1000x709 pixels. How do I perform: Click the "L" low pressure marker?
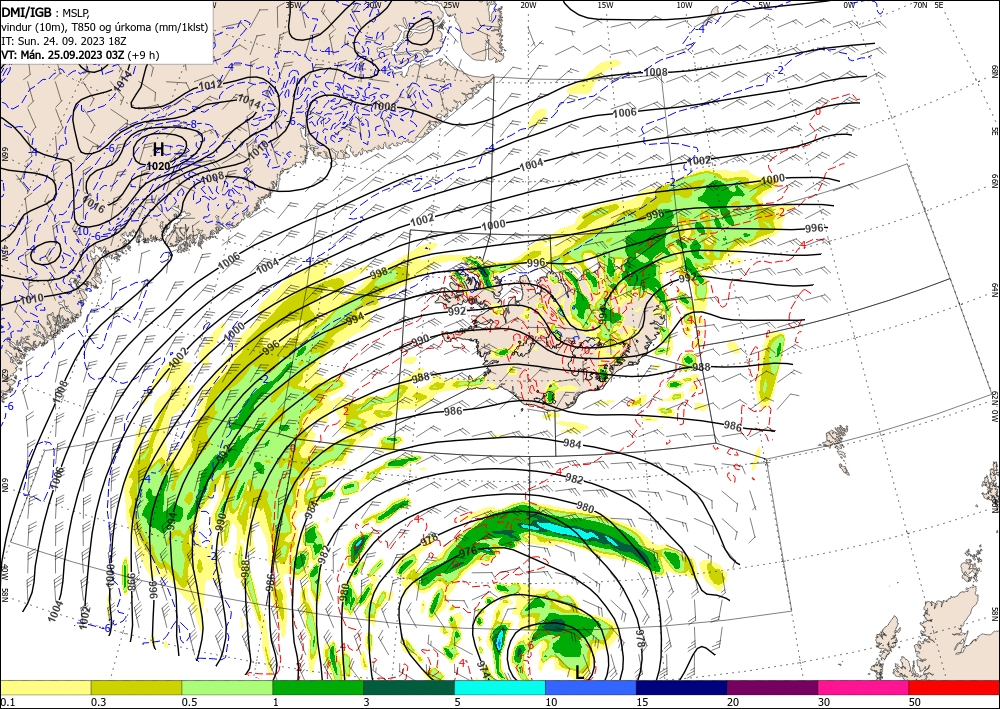[579, 672]
